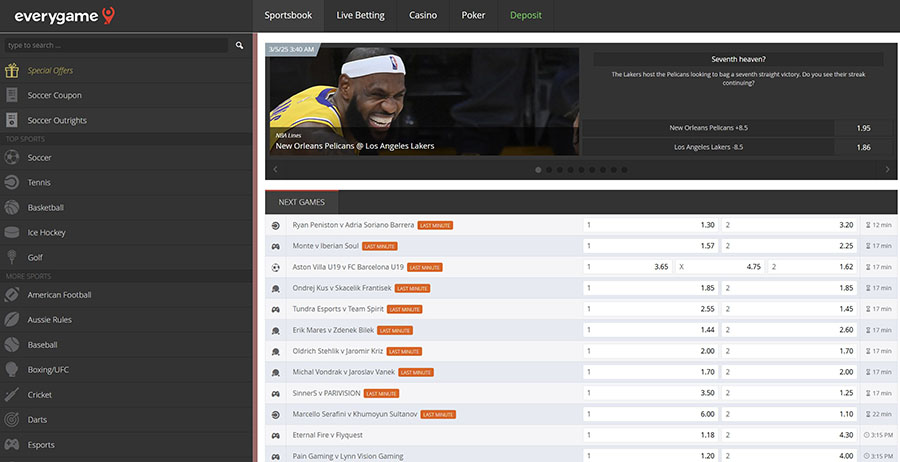Pick Iberian Soul to win at 2.25
Viewport: 900px width, 462px height.
point(789,246)
